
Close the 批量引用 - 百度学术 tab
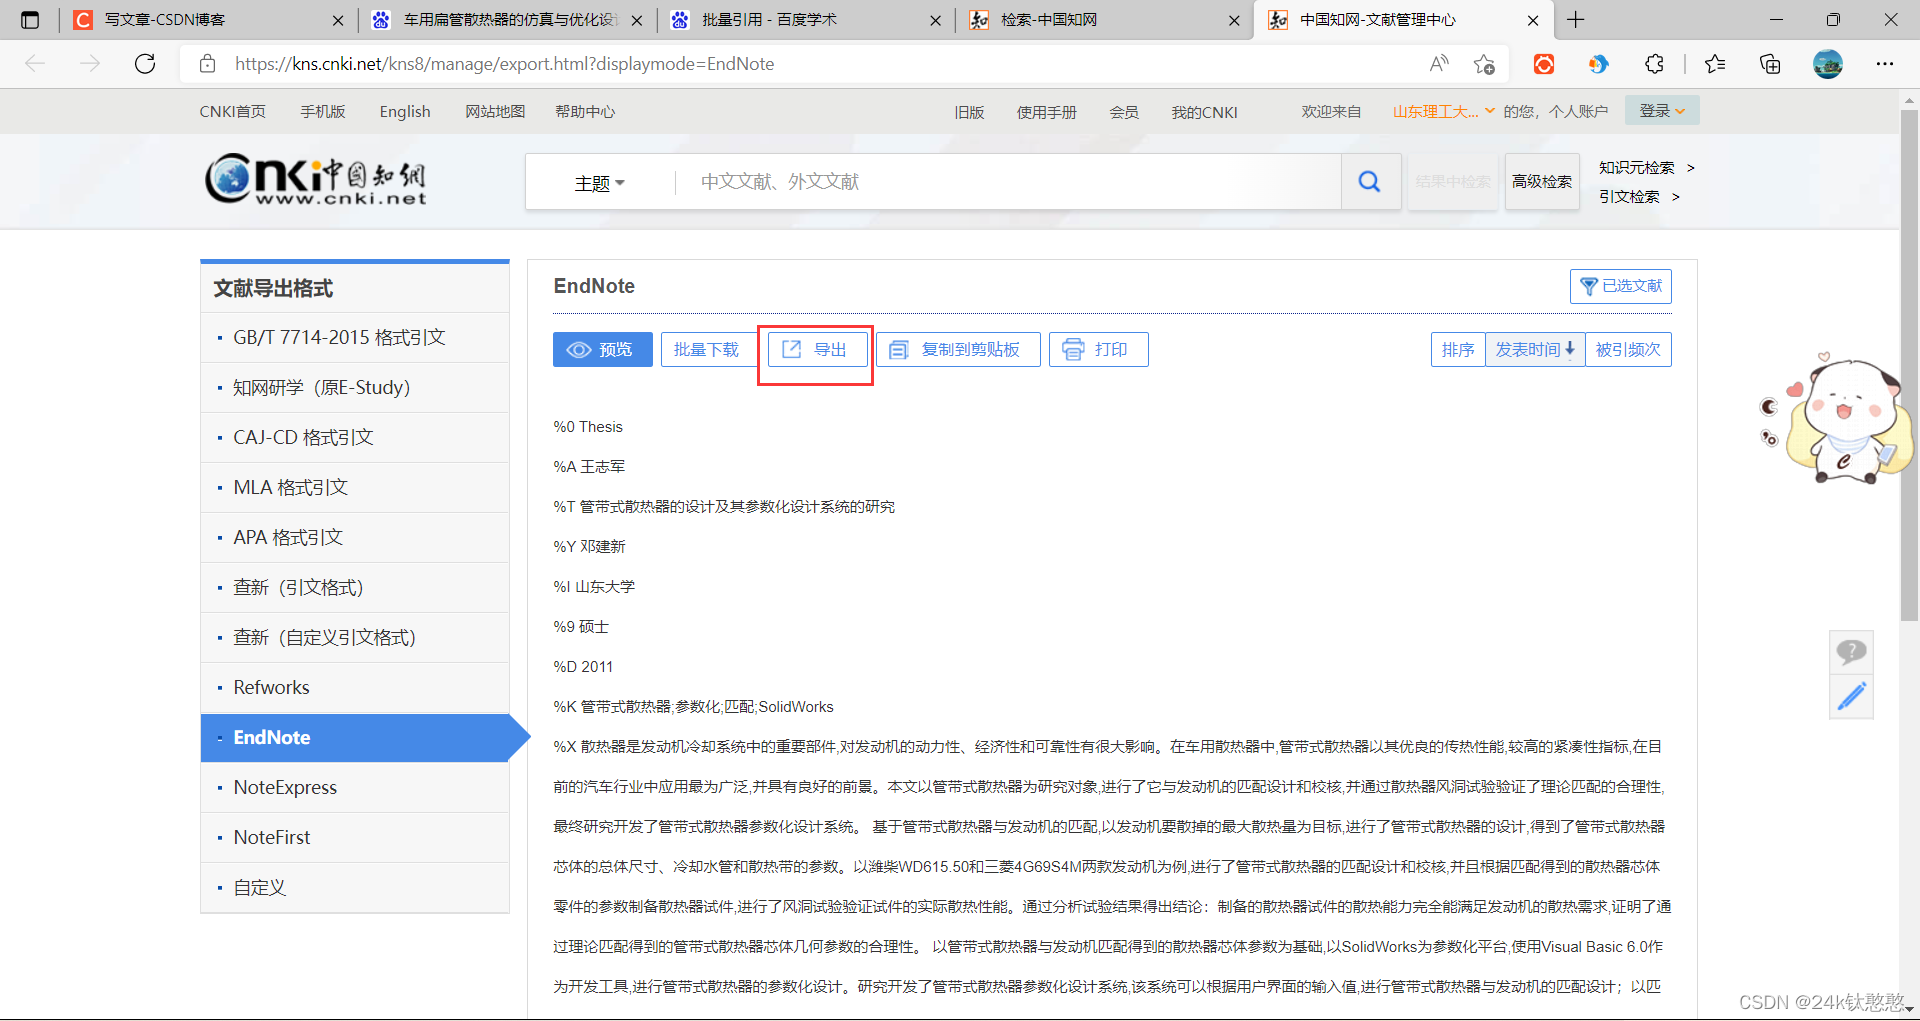tap(935, 20)
